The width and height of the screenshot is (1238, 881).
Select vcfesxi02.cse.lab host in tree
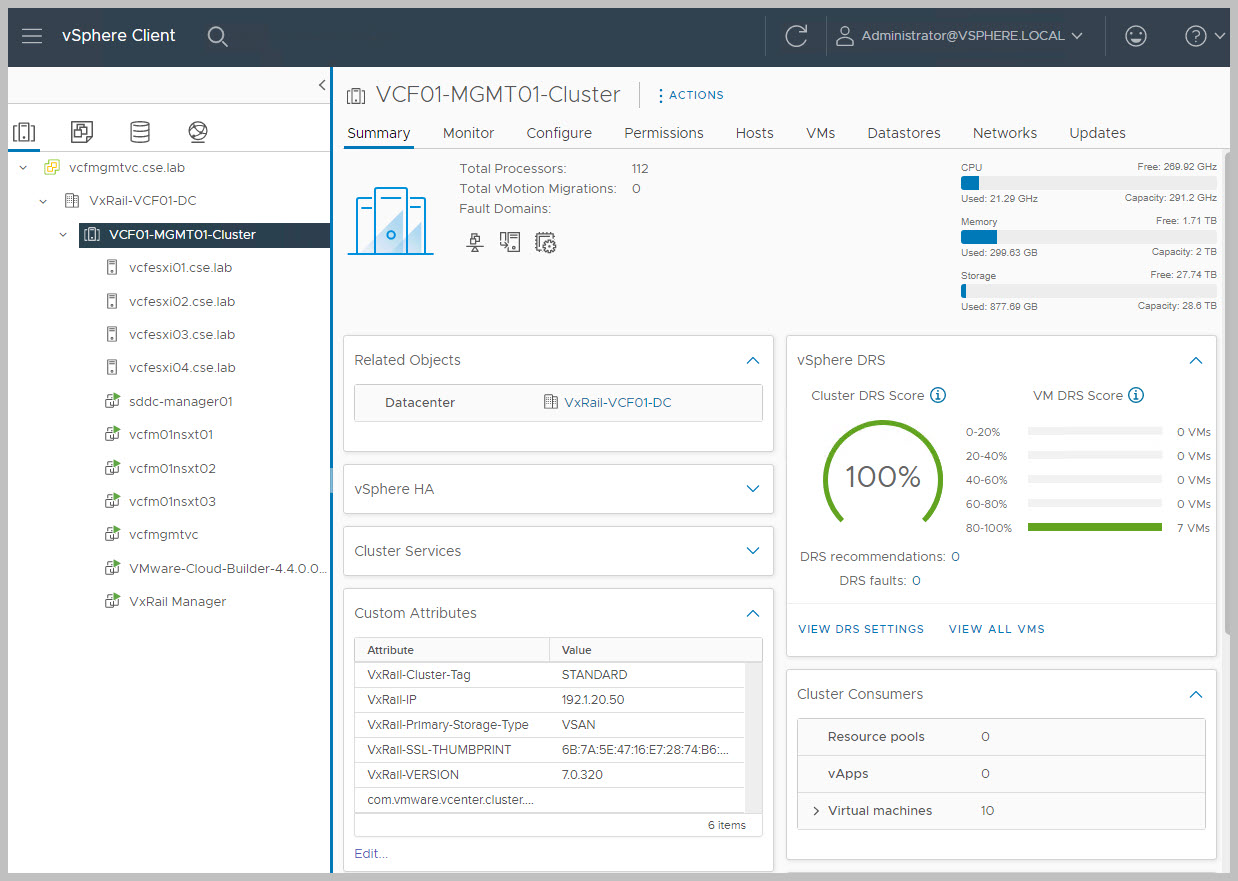[182, 301]
